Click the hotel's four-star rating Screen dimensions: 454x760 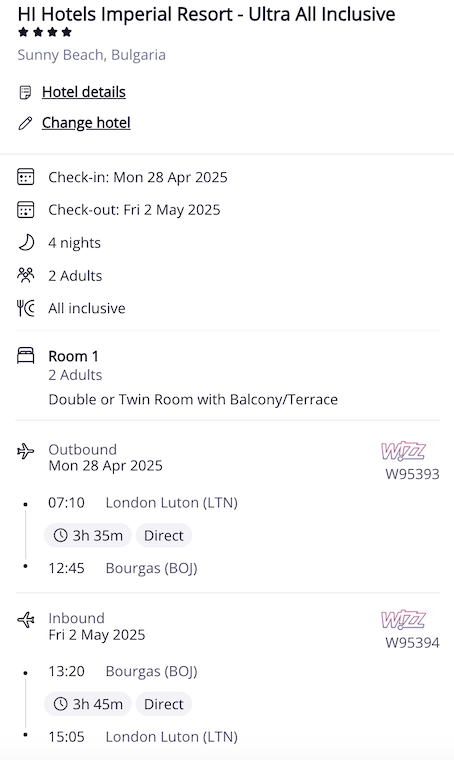[x=45, y=32]
